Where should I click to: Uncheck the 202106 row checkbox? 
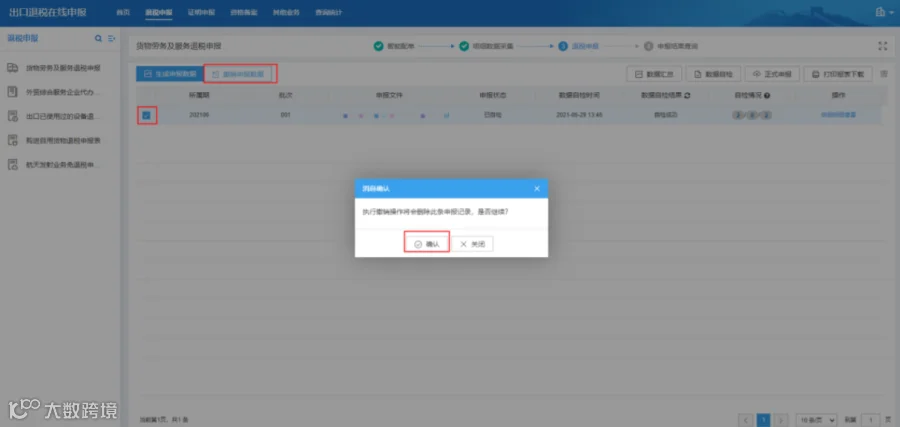146,115
